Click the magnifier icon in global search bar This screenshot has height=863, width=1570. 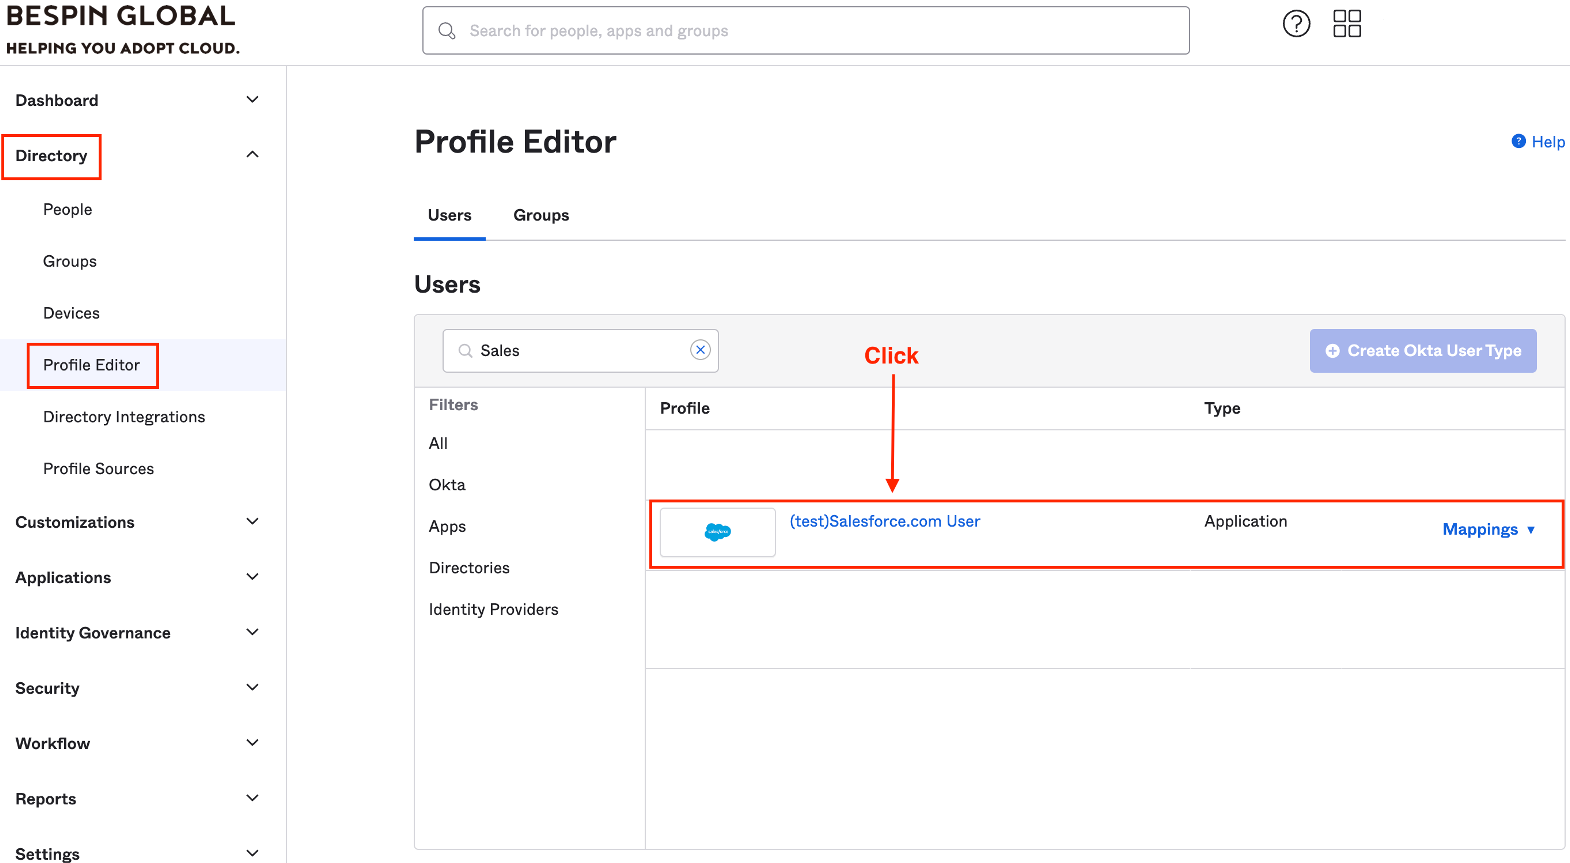click(447, 31)
